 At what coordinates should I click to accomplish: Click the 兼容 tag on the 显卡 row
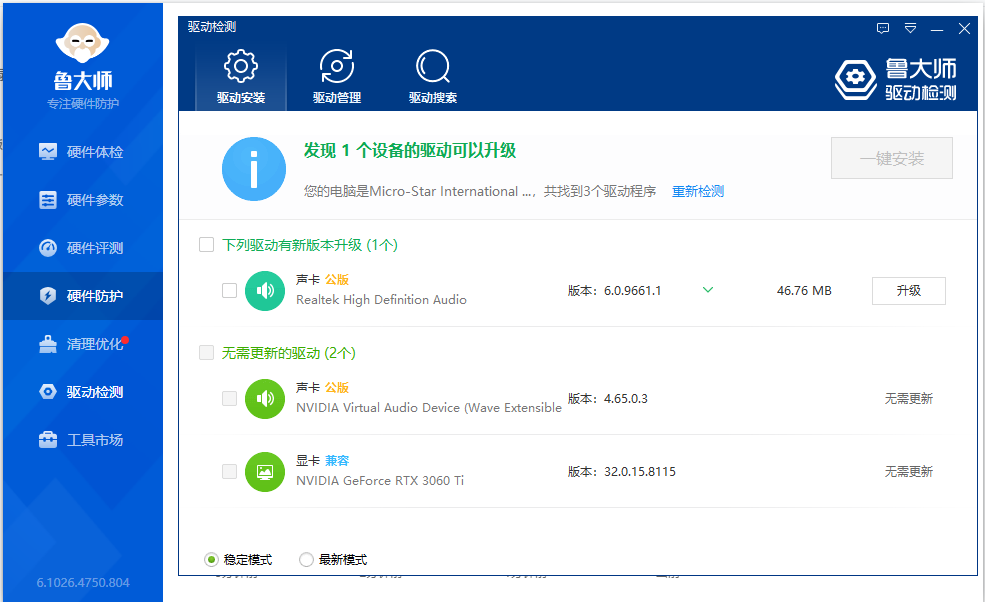pyautogui.click(x=337, y=460)
